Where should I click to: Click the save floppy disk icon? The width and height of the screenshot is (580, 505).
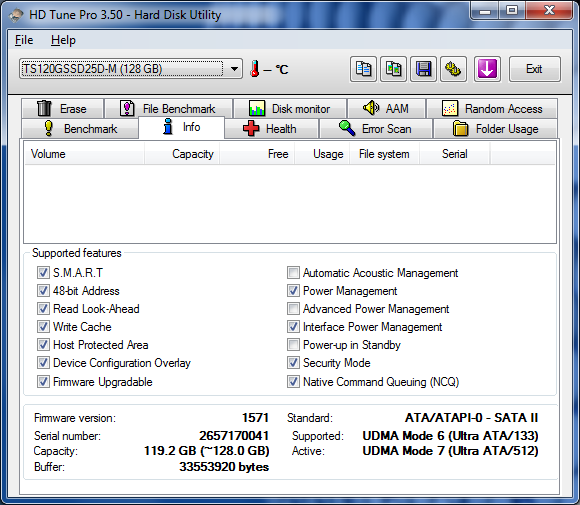(x=424, y=69)
